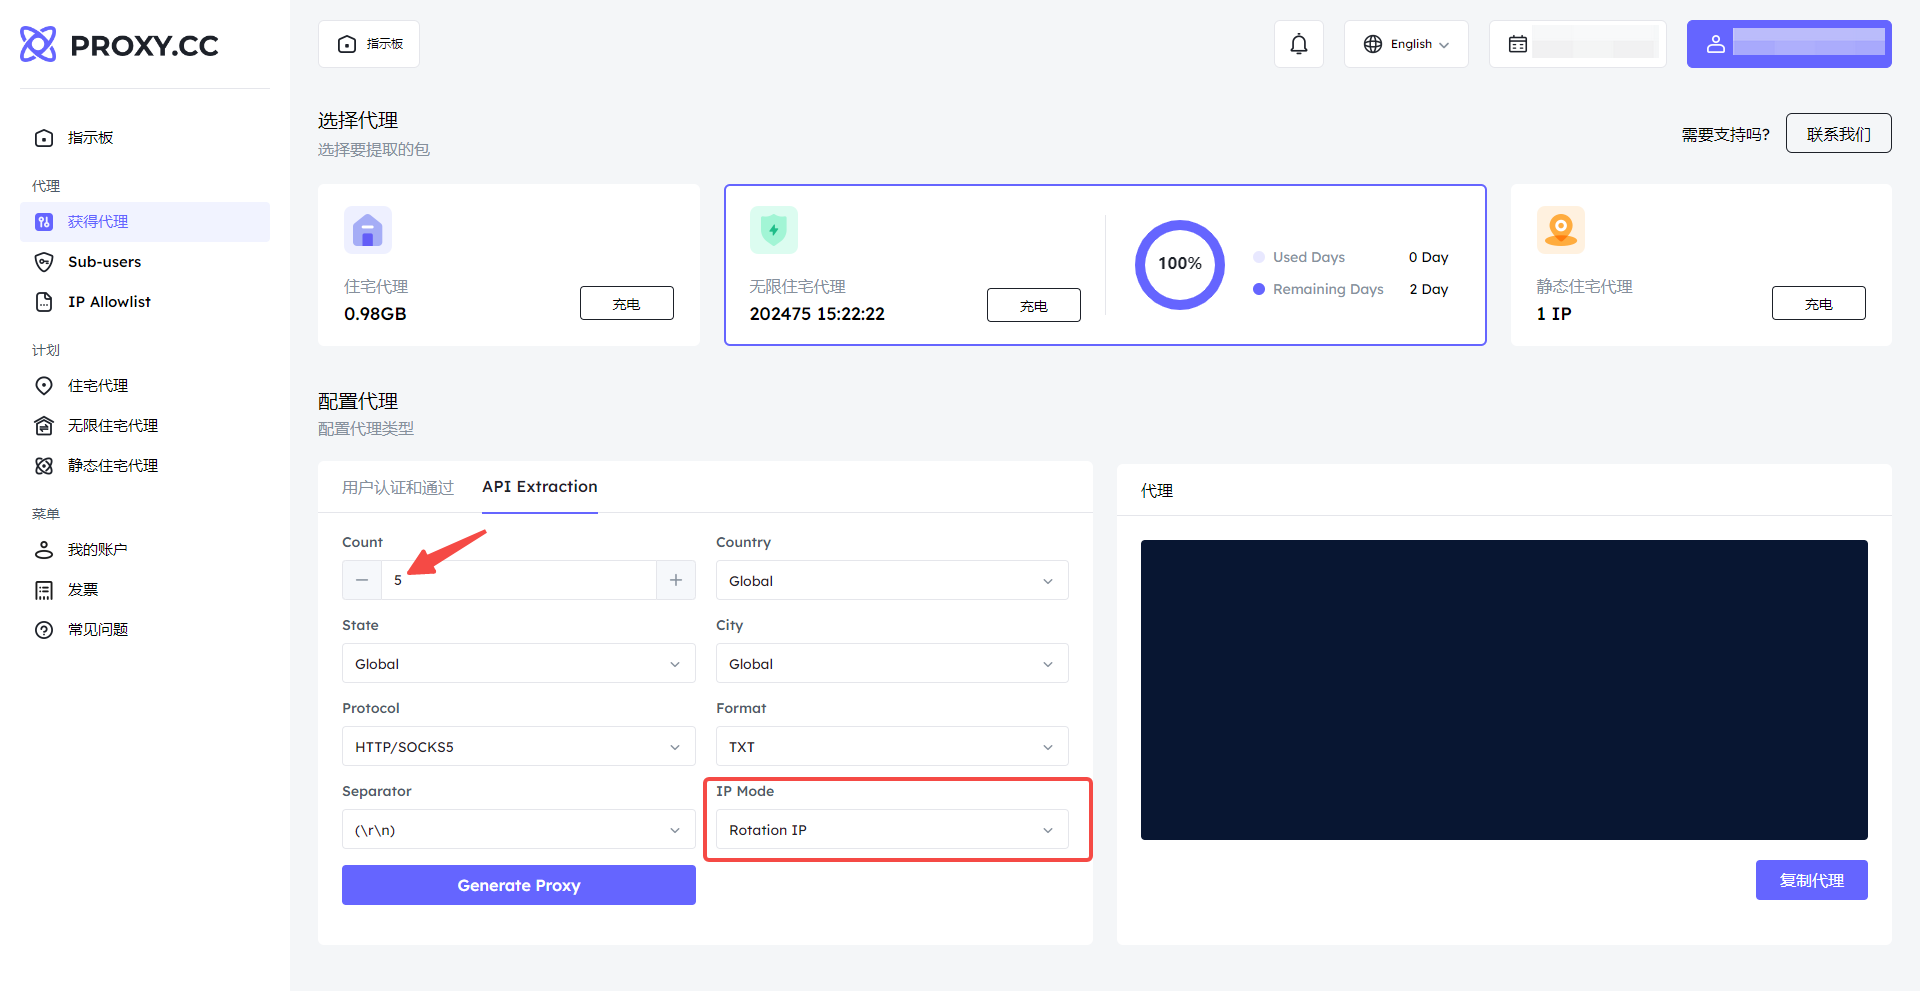1920x991 pixels.
Task: Decrease Count with the minus button
Action: (x=362, y=580)
